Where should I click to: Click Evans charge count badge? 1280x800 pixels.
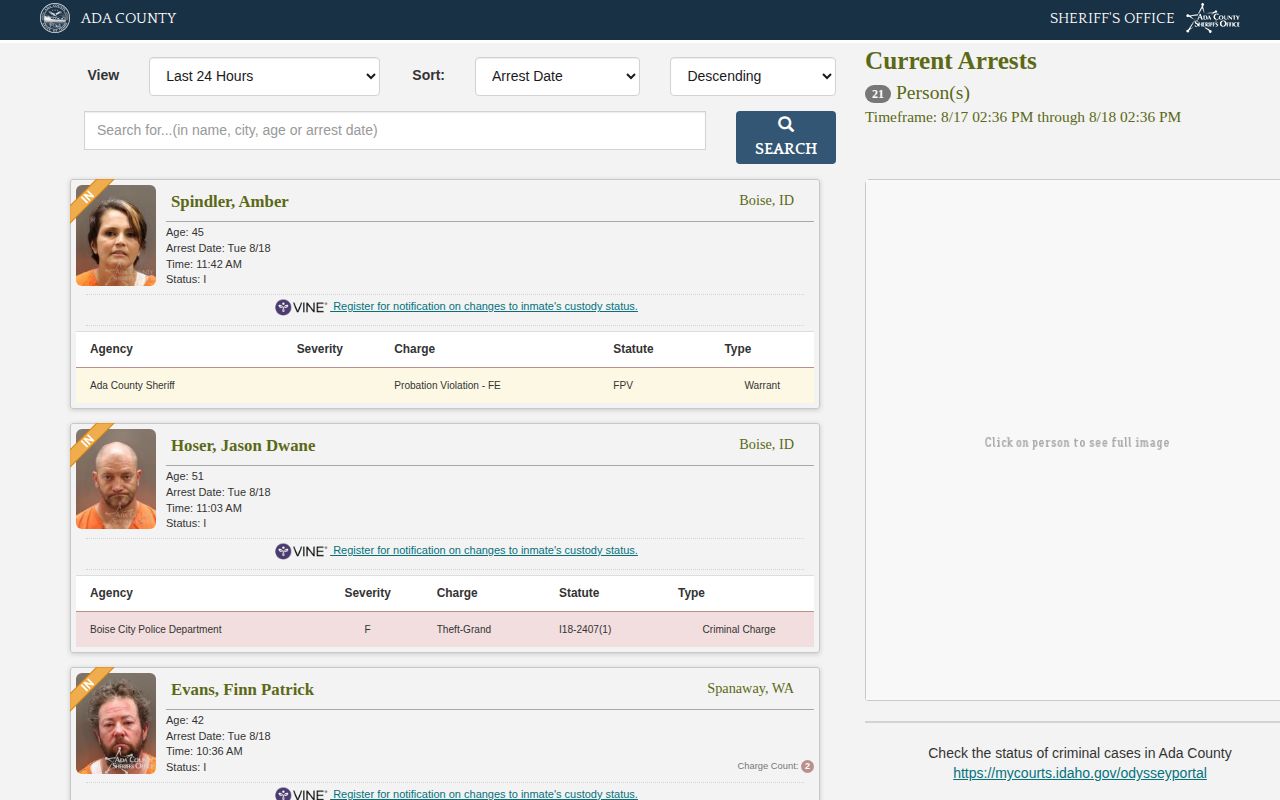(807, 767)
